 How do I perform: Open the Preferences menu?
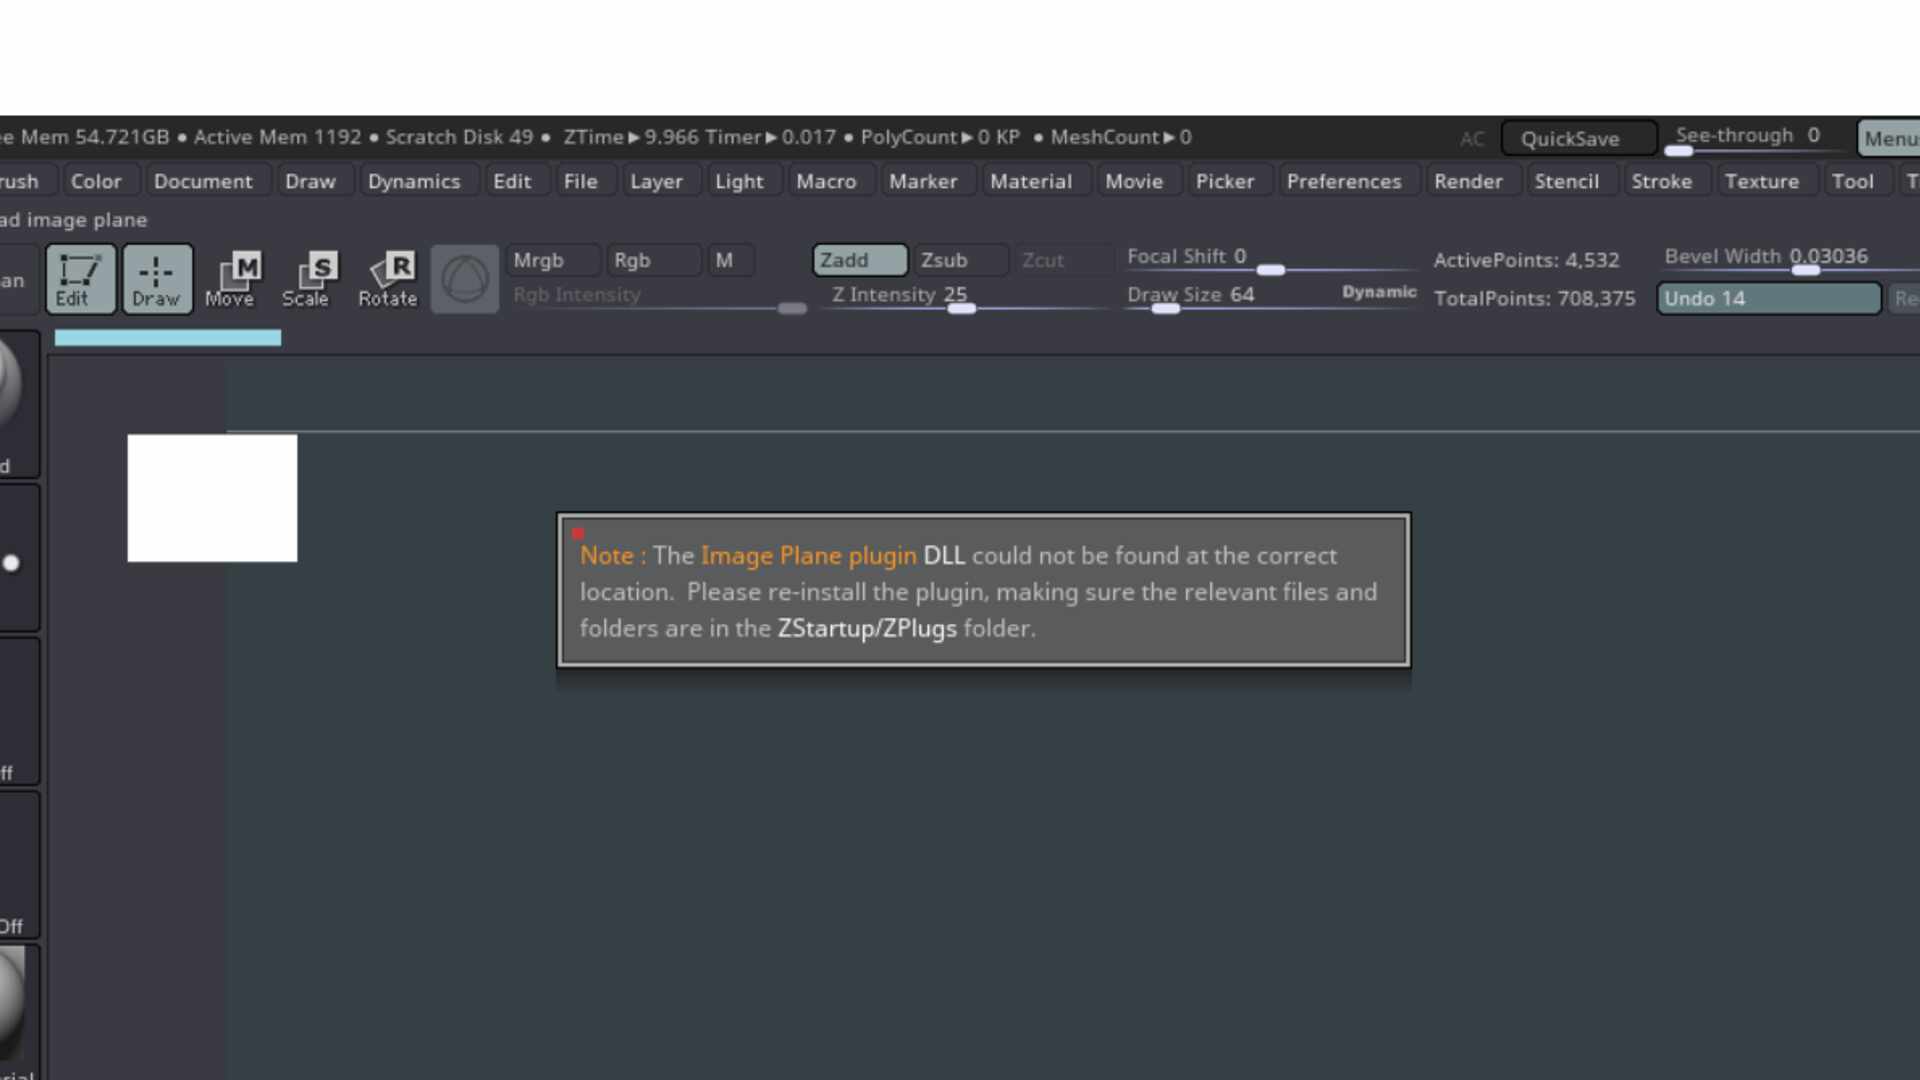click(x=1343, y=181)
